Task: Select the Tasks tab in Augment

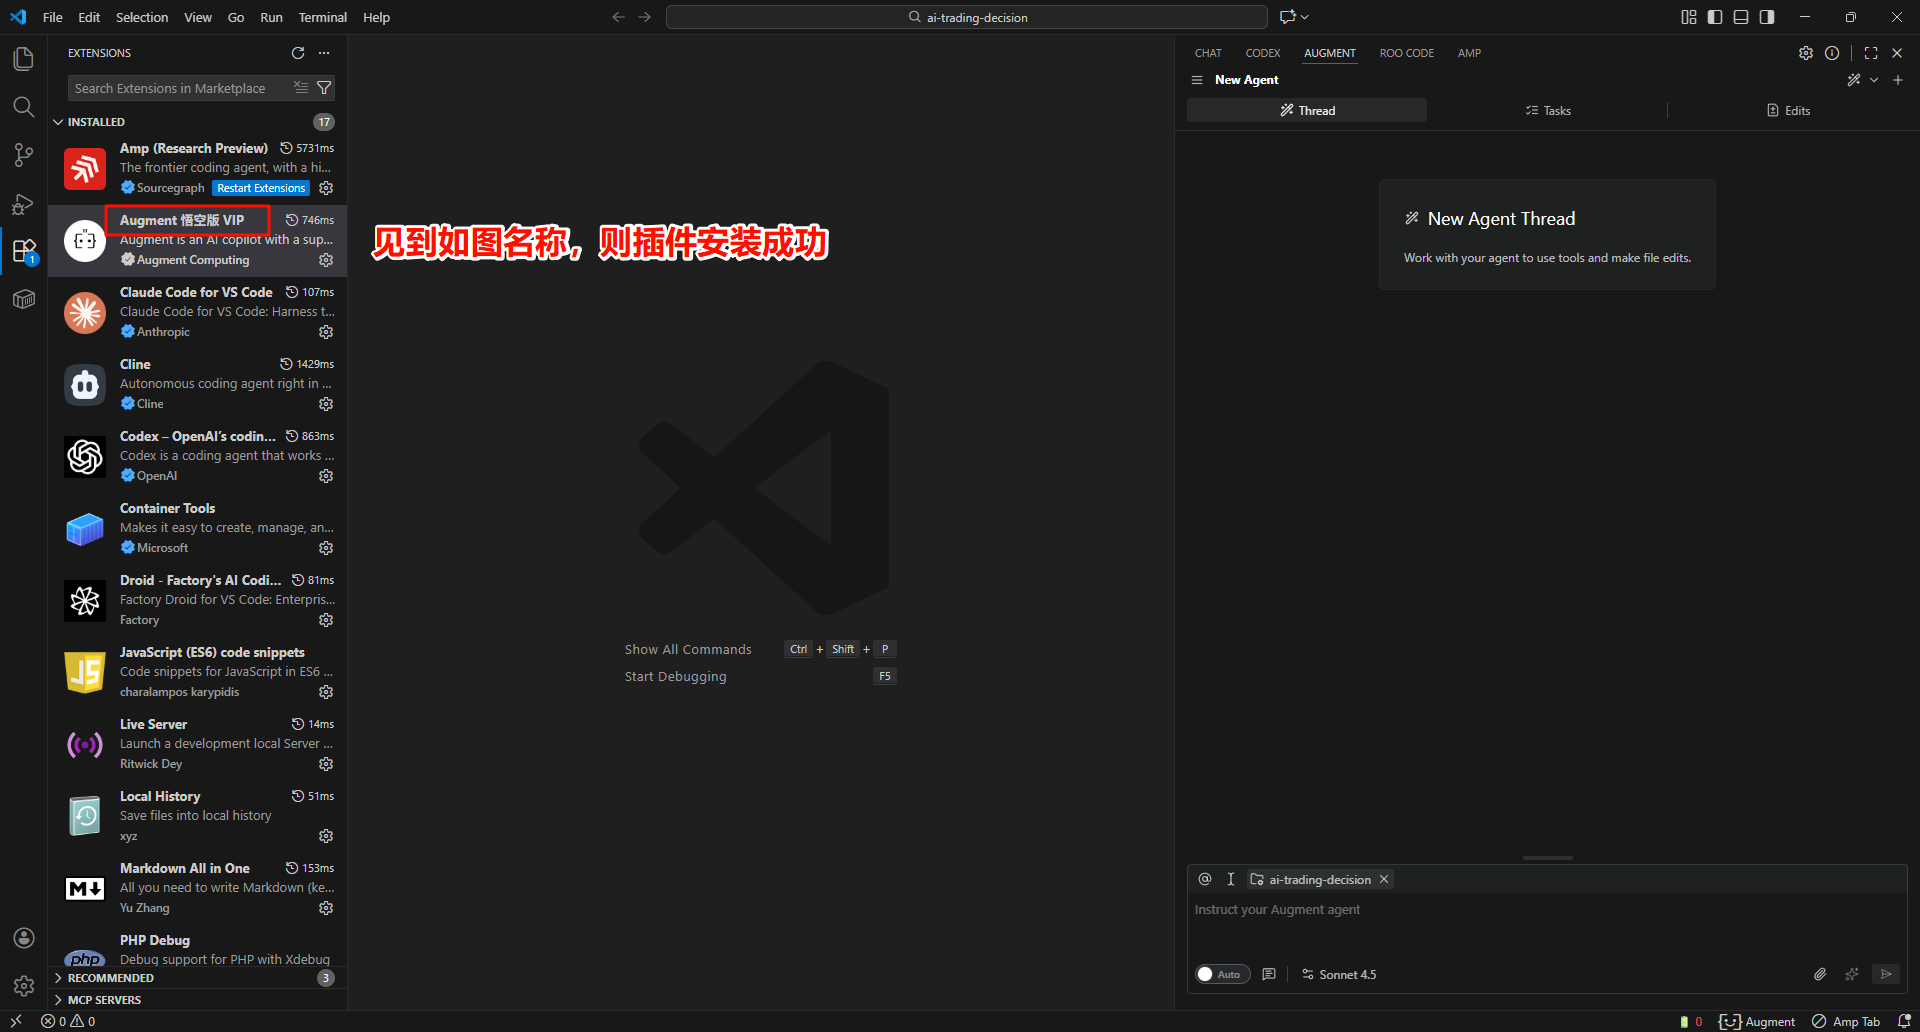Action: pos(1547,111)
